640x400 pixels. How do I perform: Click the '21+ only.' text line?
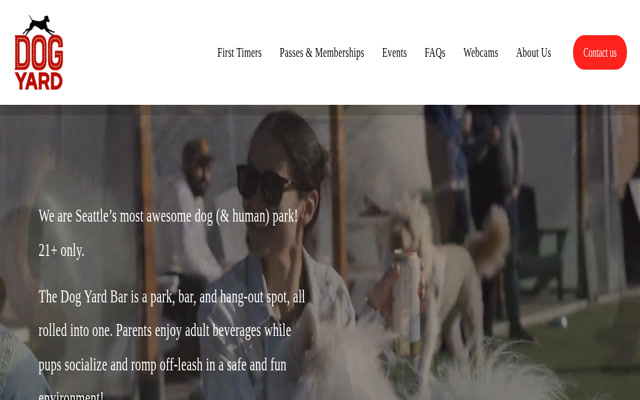click(x=61, y=250)
